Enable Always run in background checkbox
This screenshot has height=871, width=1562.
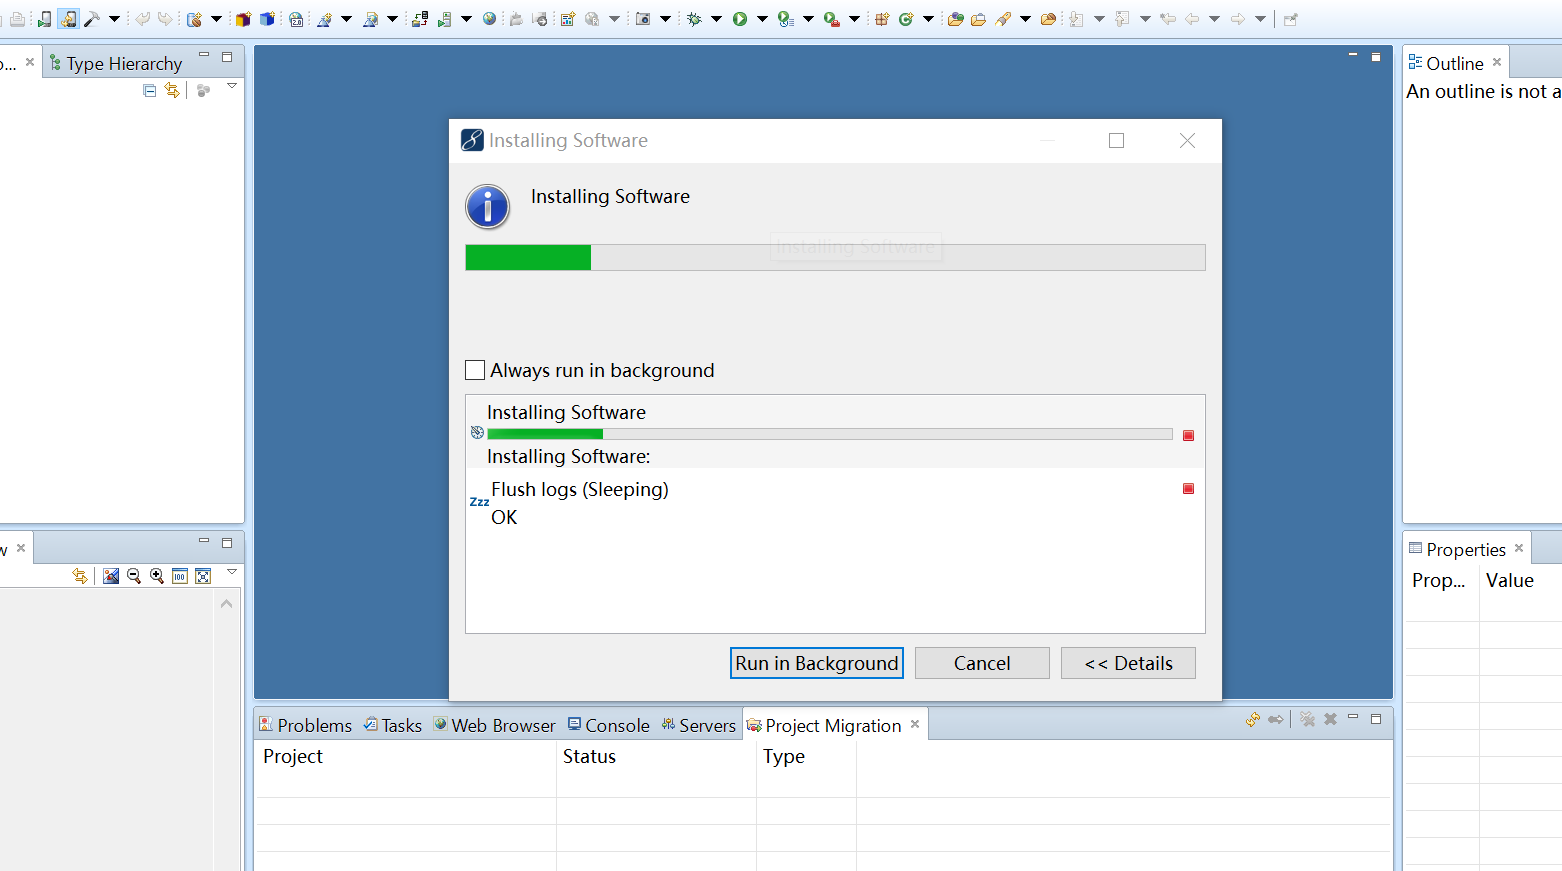coord(475,370)
